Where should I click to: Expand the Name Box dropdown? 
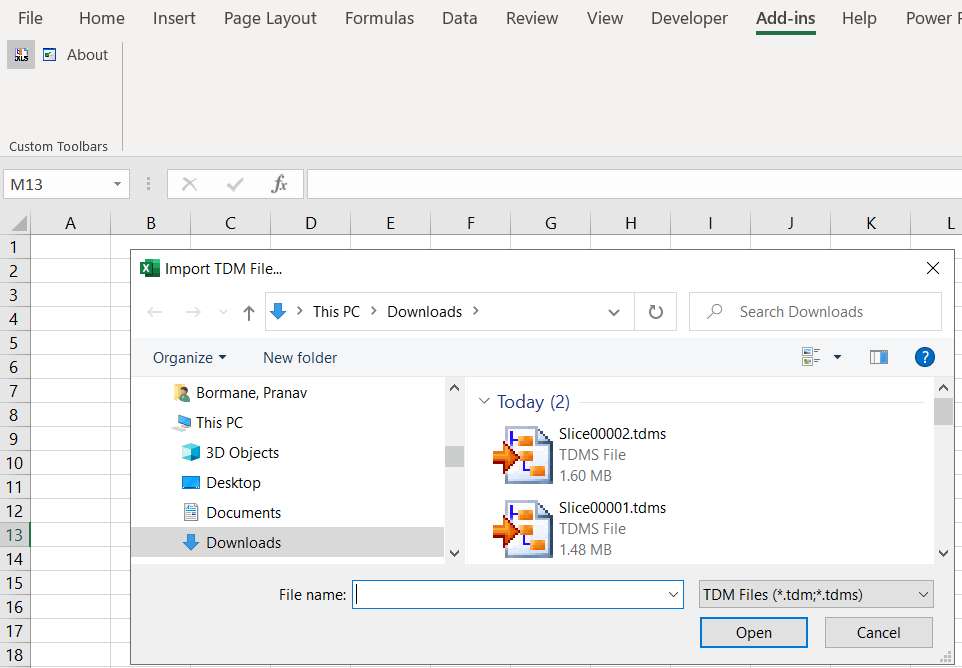coord(117,184)
